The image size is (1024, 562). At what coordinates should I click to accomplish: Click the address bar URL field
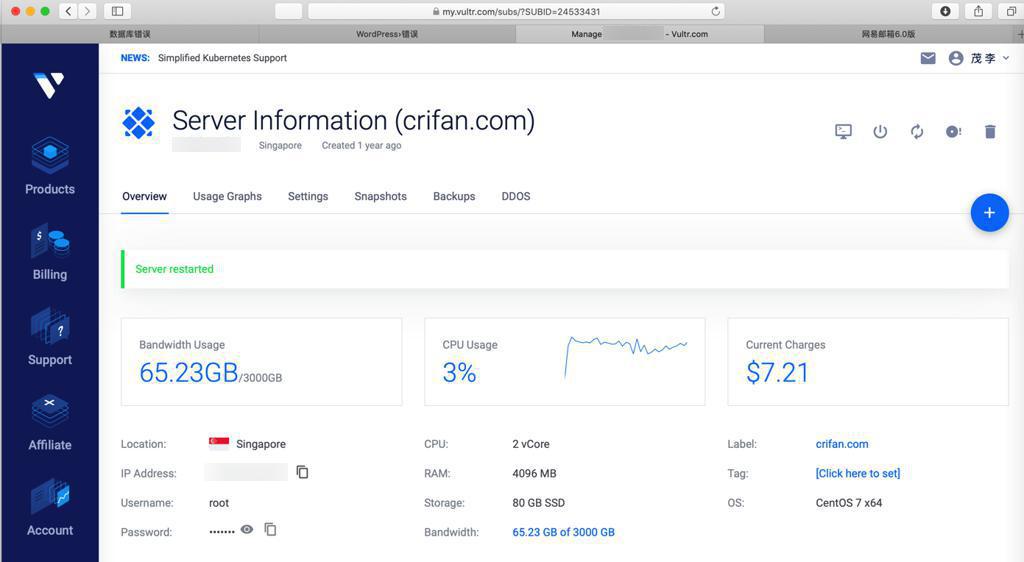click(x=516, y=11)
